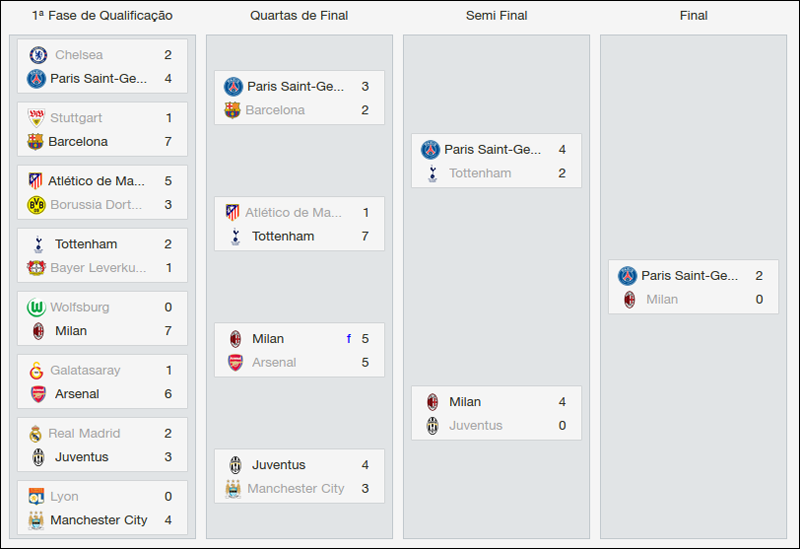Image resolution: width=800 pixels, height=549 pixels.
Task: Open Milan in the Semi Final match
Action: pos(465,402)
